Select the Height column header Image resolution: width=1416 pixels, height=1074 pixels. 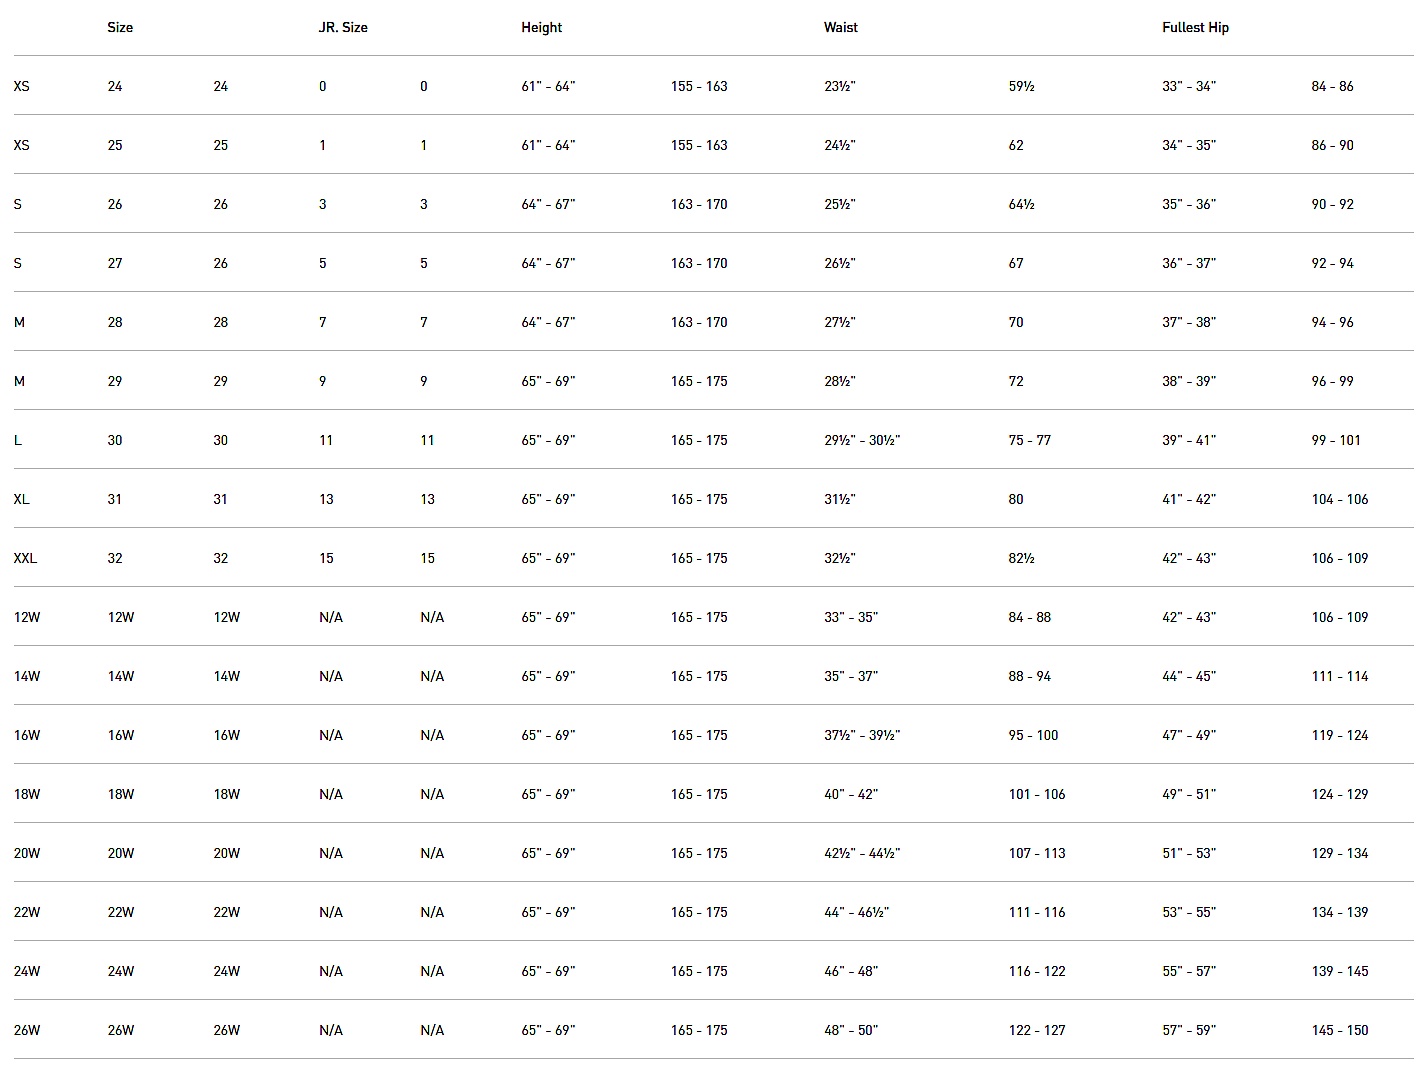[x=541, y=28]
